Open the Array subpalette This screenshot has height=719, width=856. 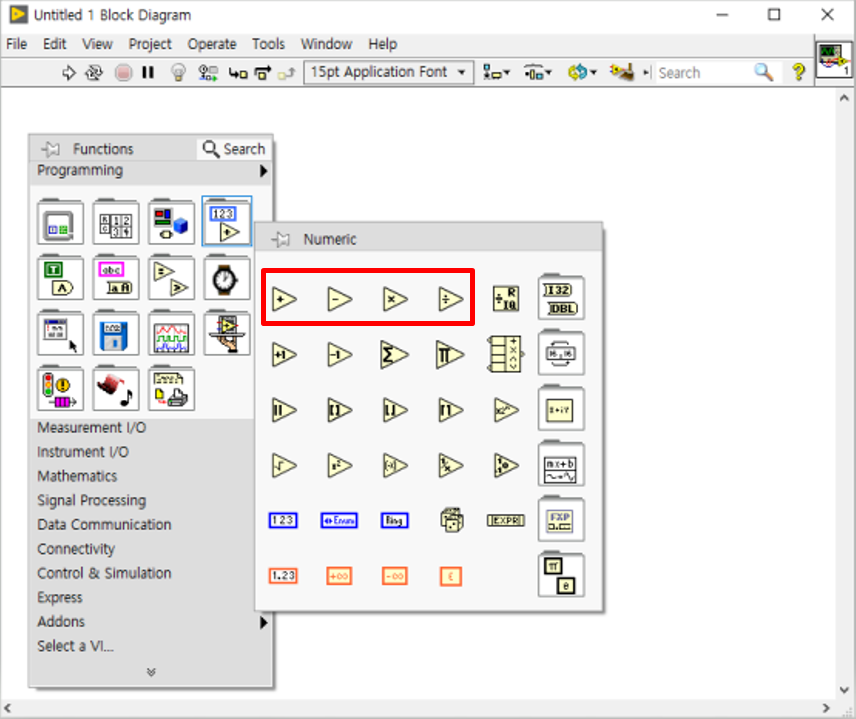pos(116,222)
